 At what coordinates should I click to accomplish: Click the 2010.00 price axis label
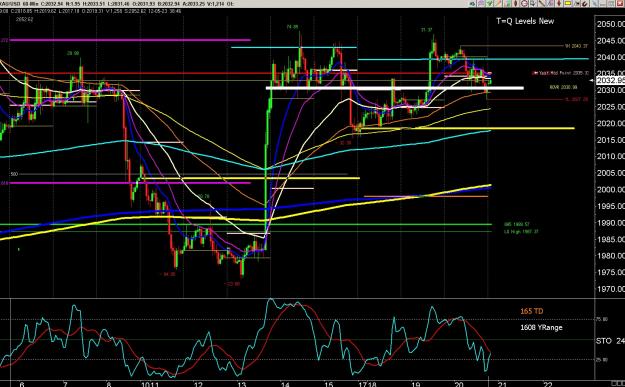(610, 156)
